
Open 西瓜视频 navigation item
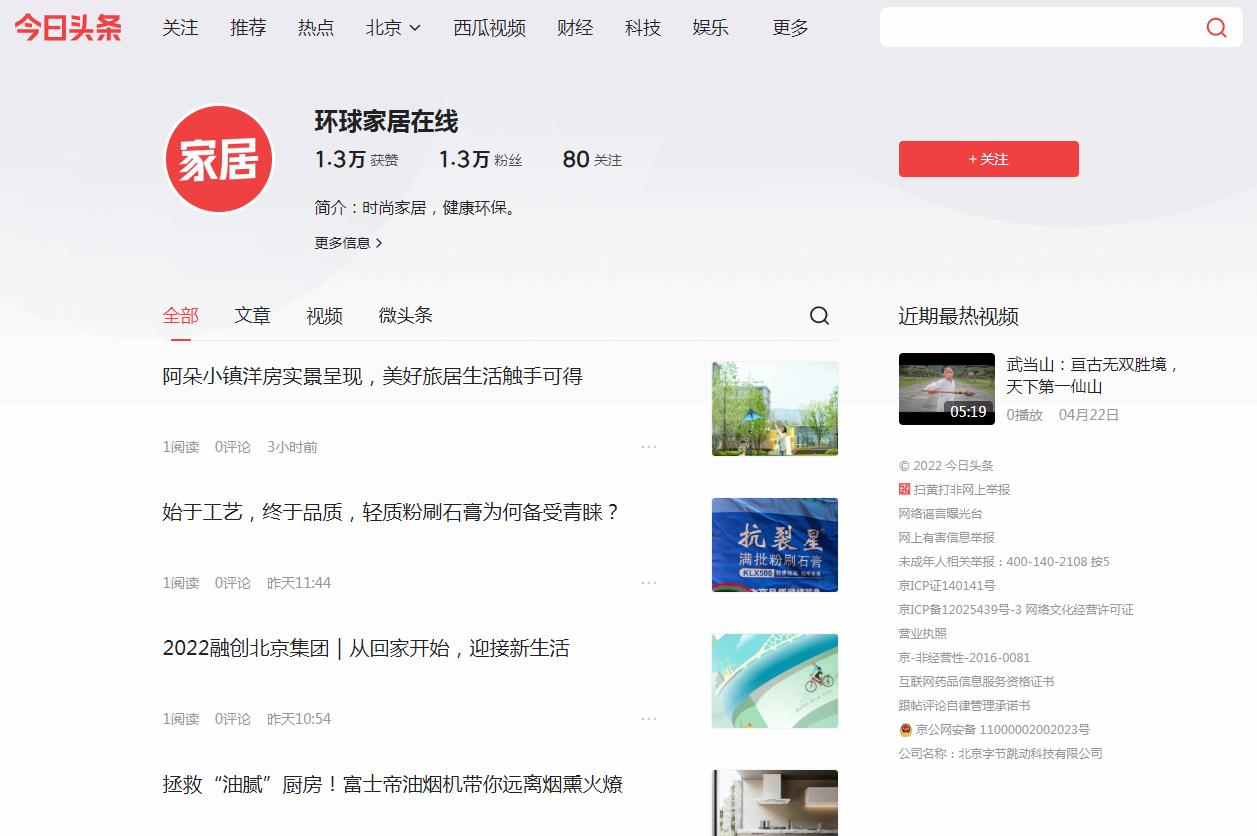coord(489,28)
